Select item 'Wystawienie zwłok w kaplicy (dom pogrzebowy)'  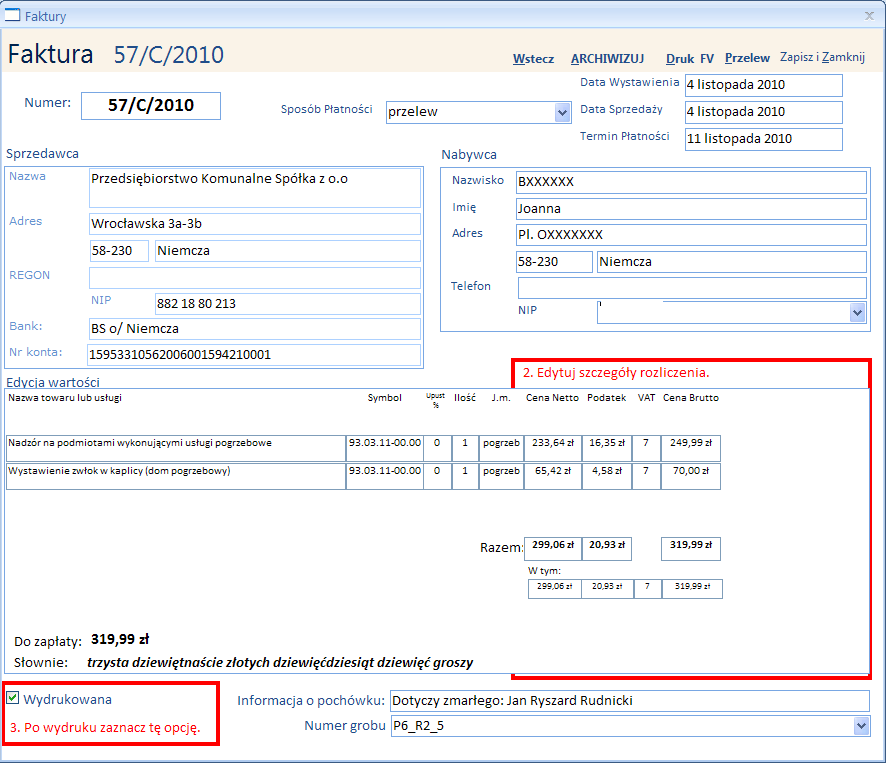176,476
